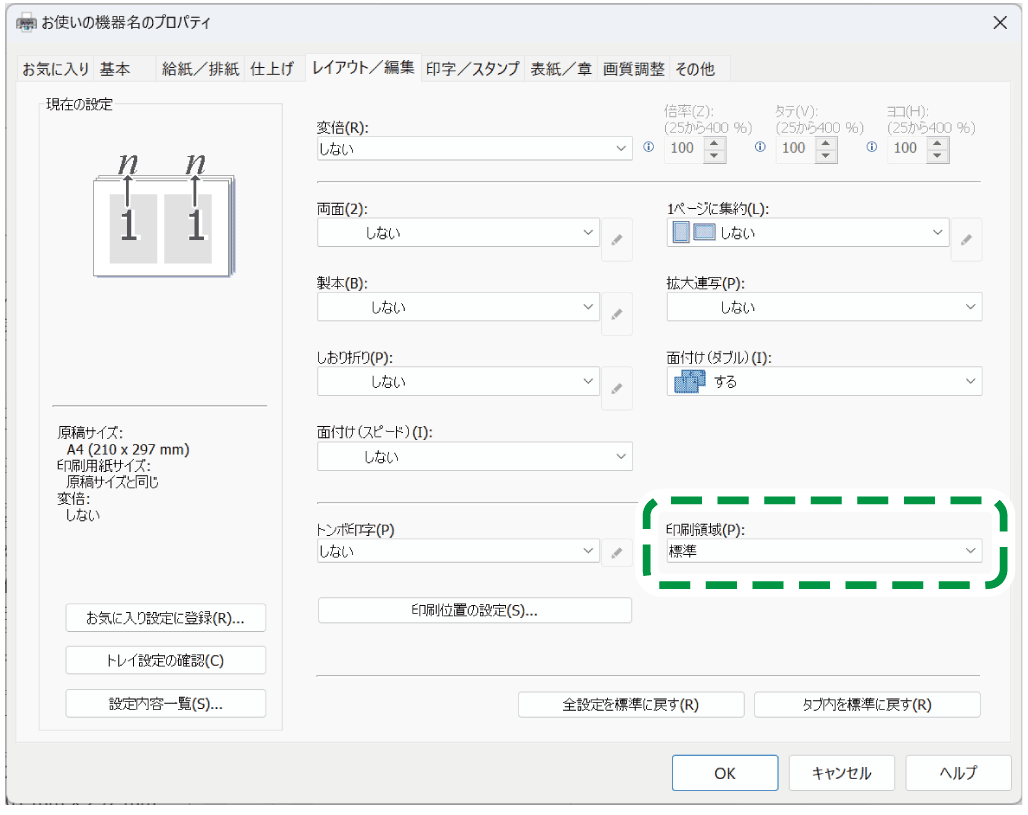The height and width of the screenshot is (815, 1028).
Task: Click the edit pencil icon beside 両面
Action: [617, 239]
